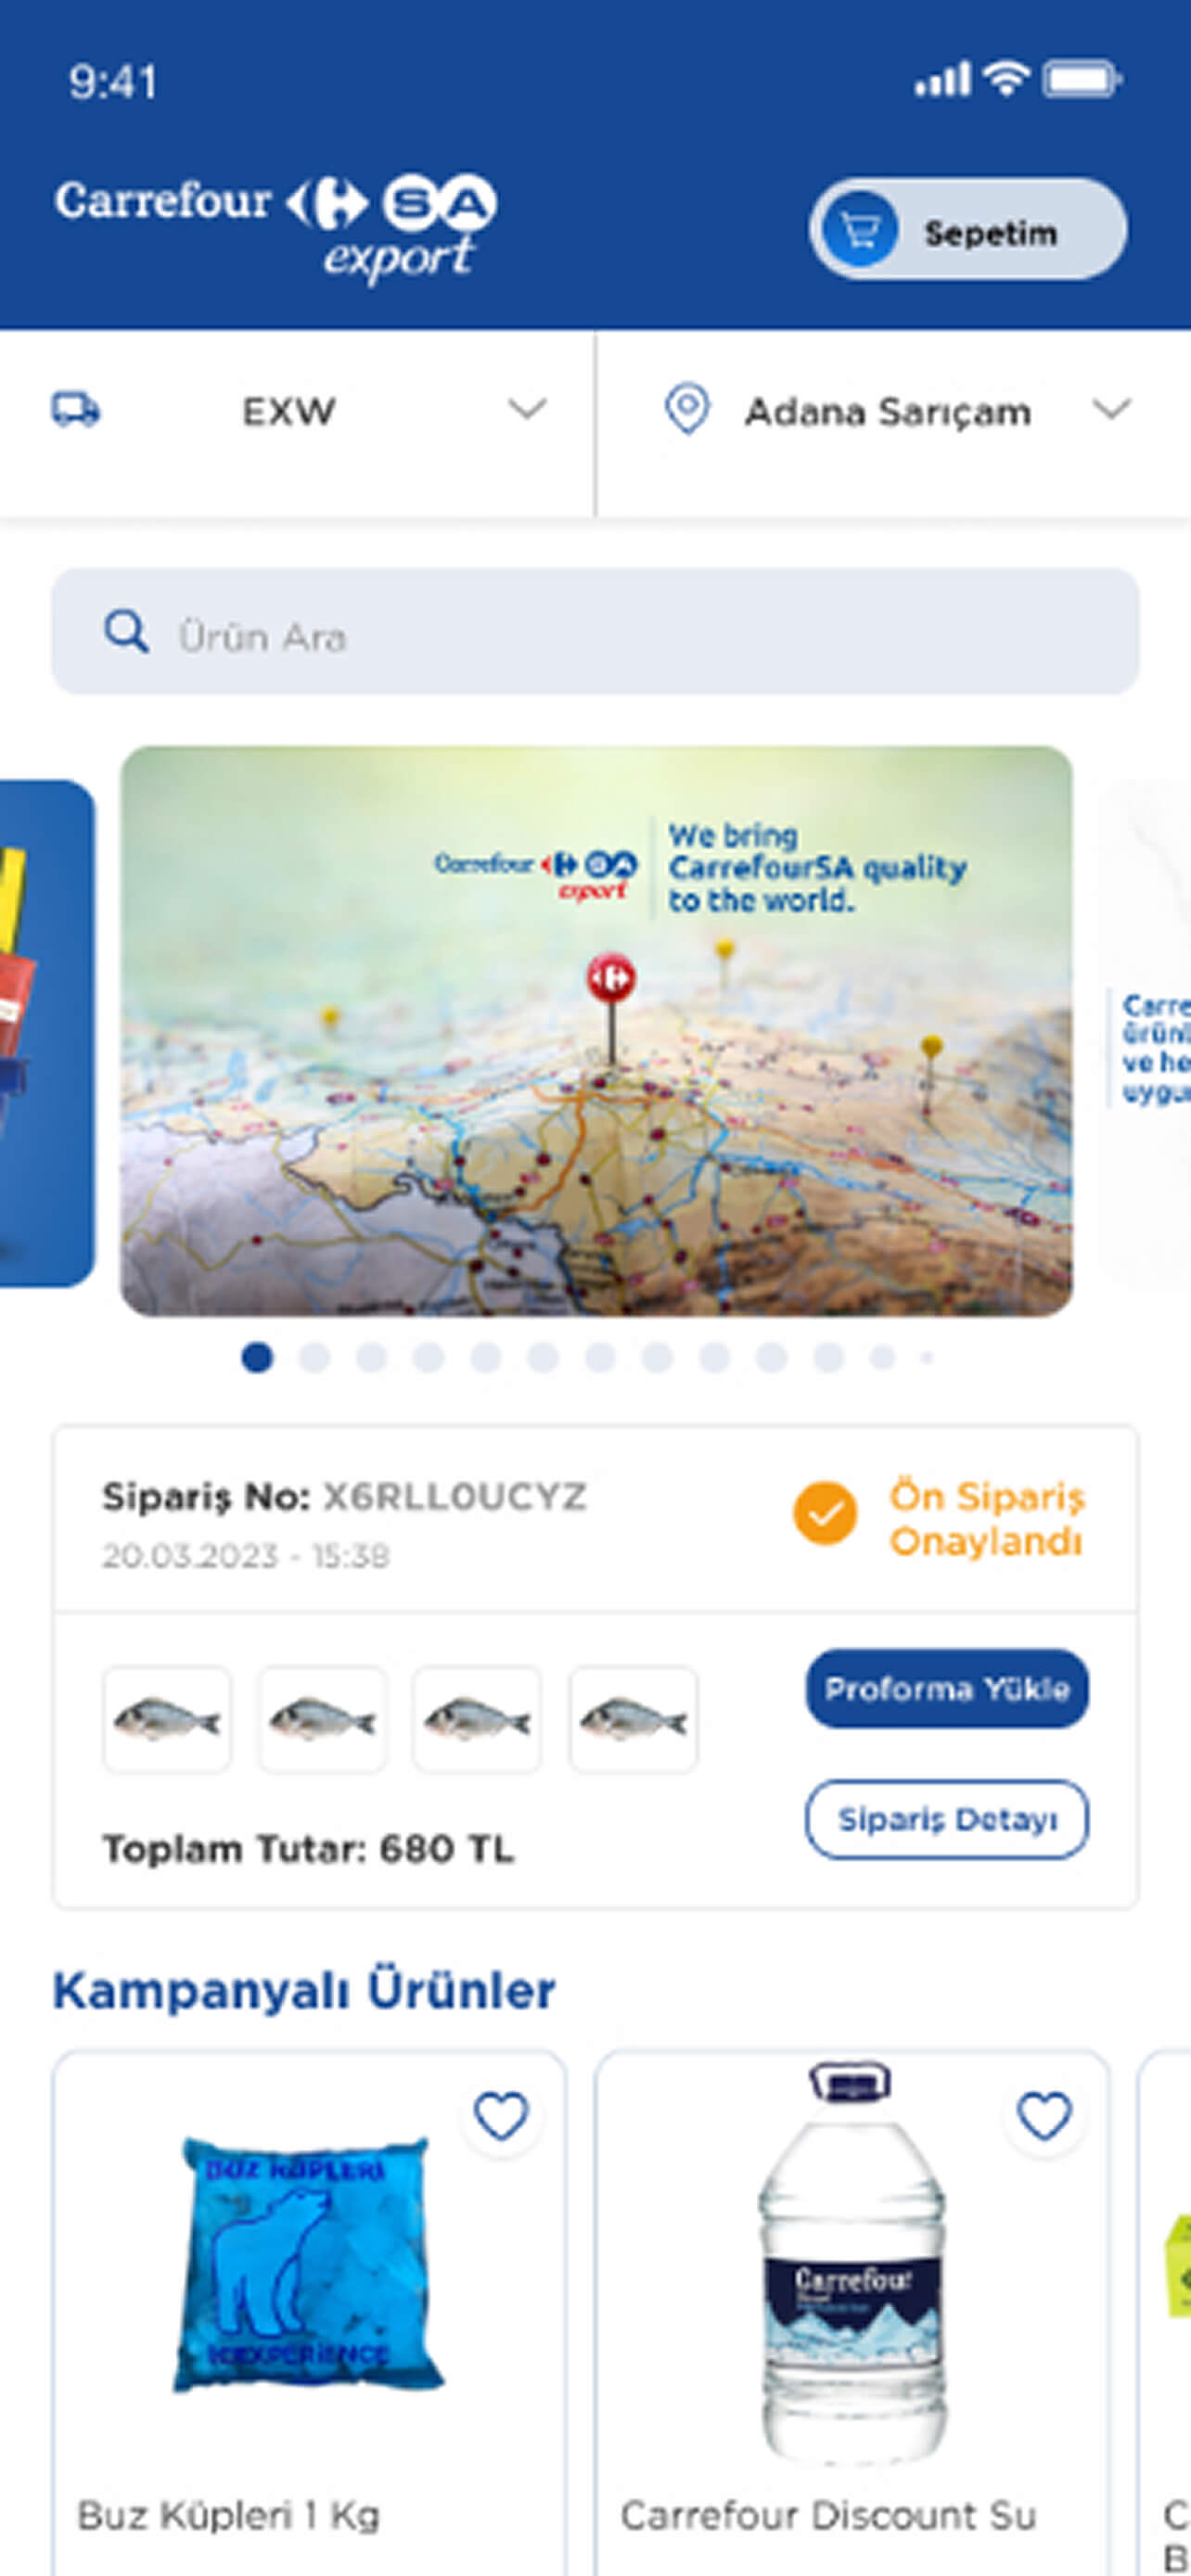
Task: Click the delivery truck icon
Action: (76, 410)
